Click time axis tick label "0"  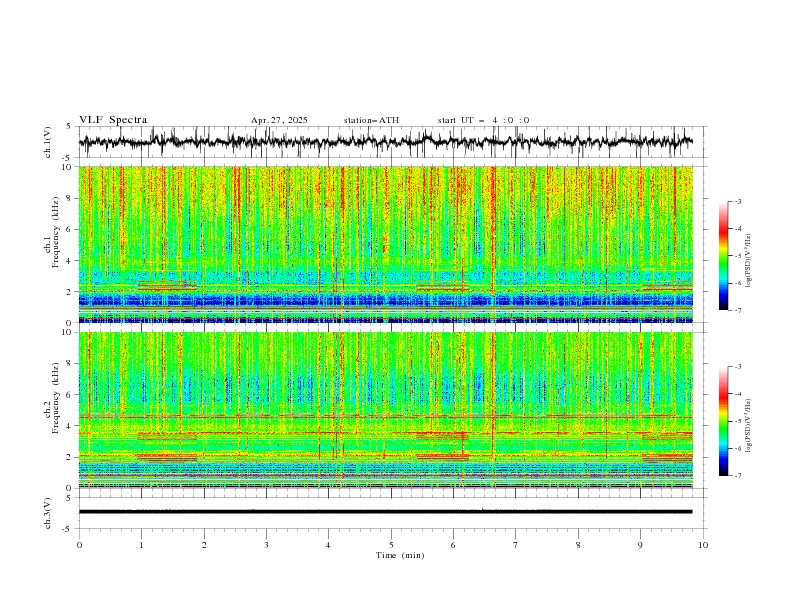tap(79, 545)
